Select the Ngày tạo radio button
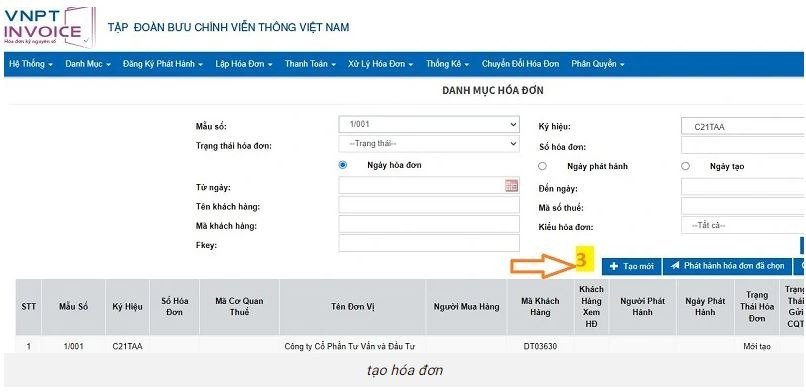The image size is (806, 392). click(685, 166)
